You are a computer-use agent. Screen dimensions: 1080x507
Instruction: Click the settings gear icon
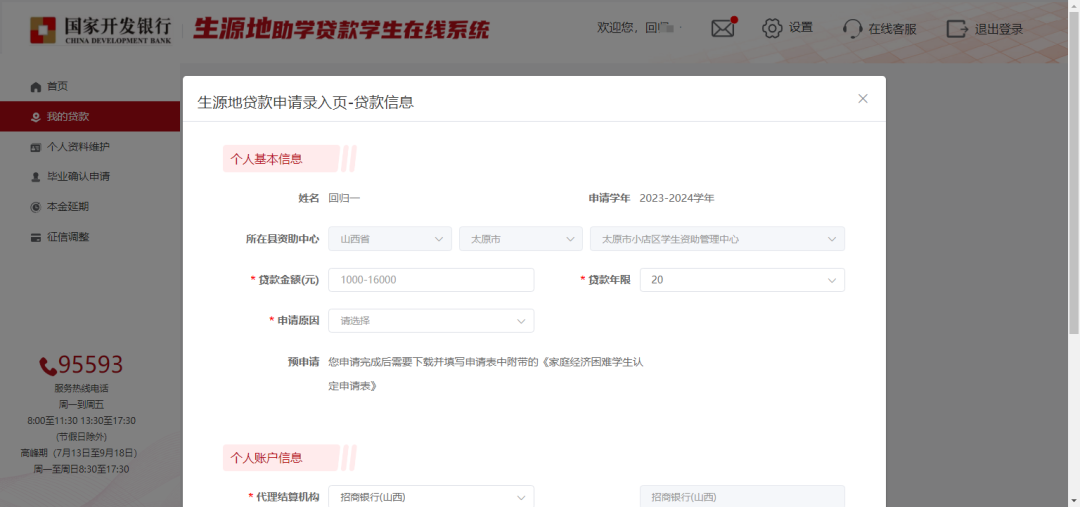(772, 28)
